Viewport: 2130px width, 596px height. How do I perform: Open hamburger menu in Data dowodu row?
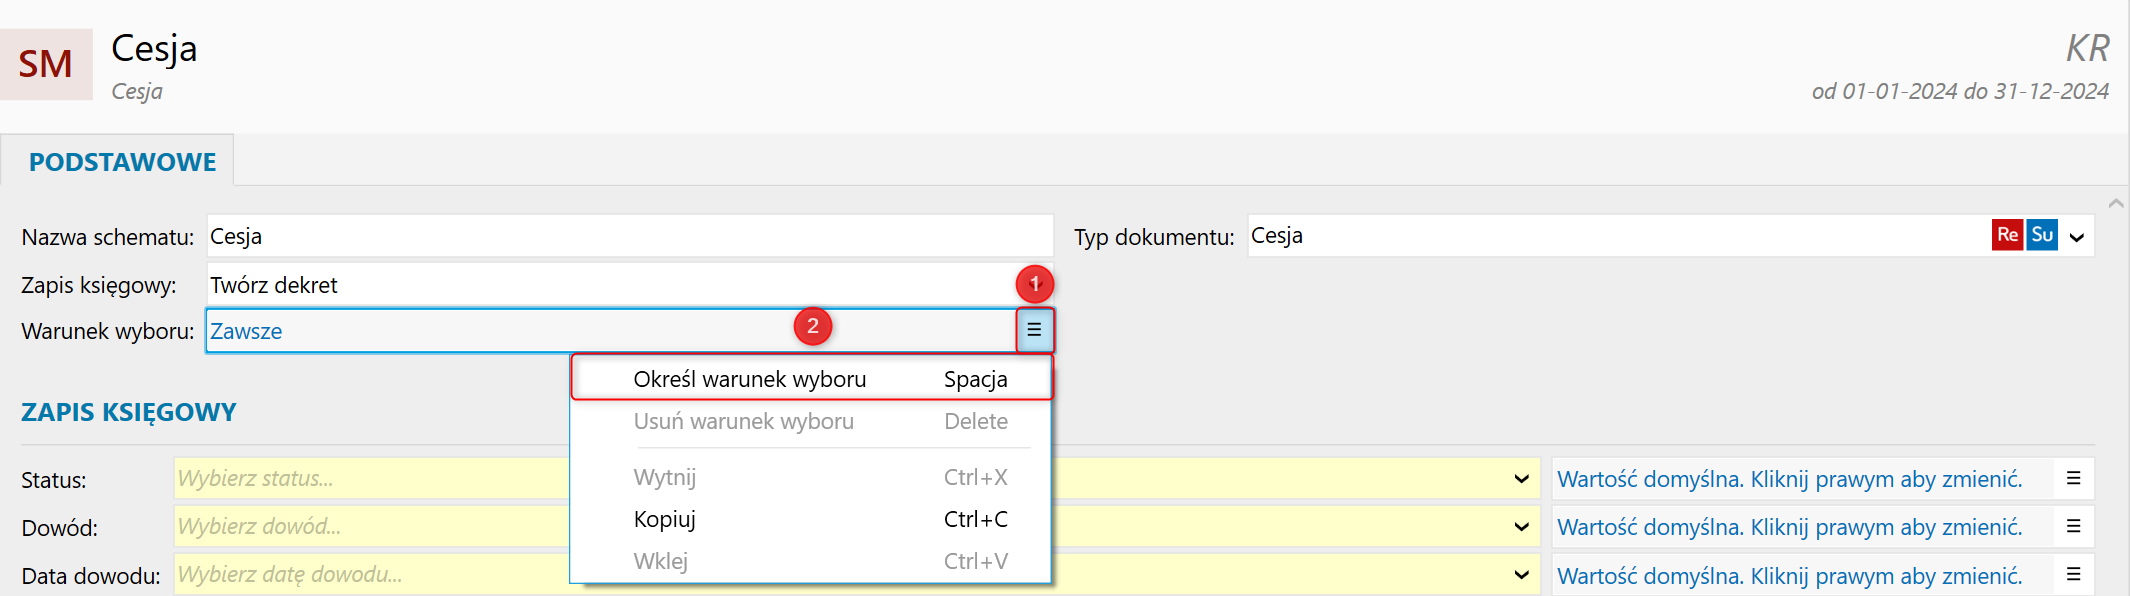point(2073,575)
